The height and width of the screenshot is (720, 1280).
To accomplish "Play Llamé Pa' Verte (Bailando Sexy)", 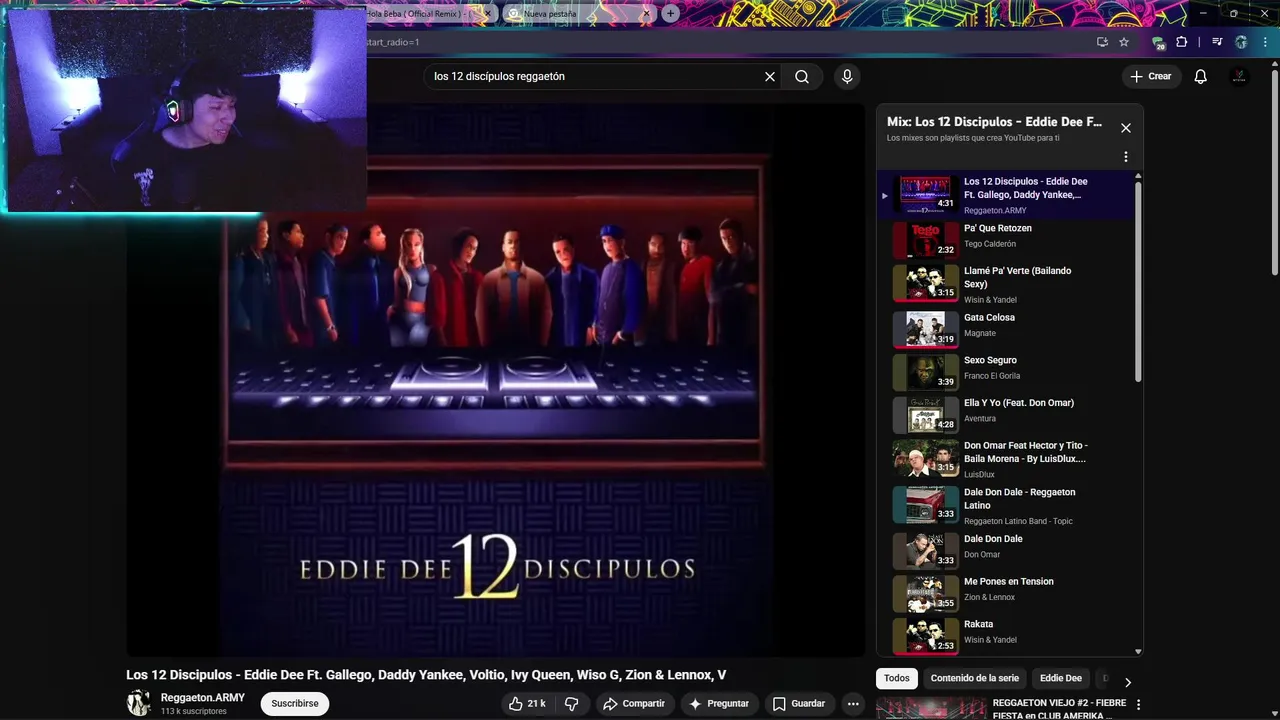I will pyautogui.click(x=1005, y=284).
